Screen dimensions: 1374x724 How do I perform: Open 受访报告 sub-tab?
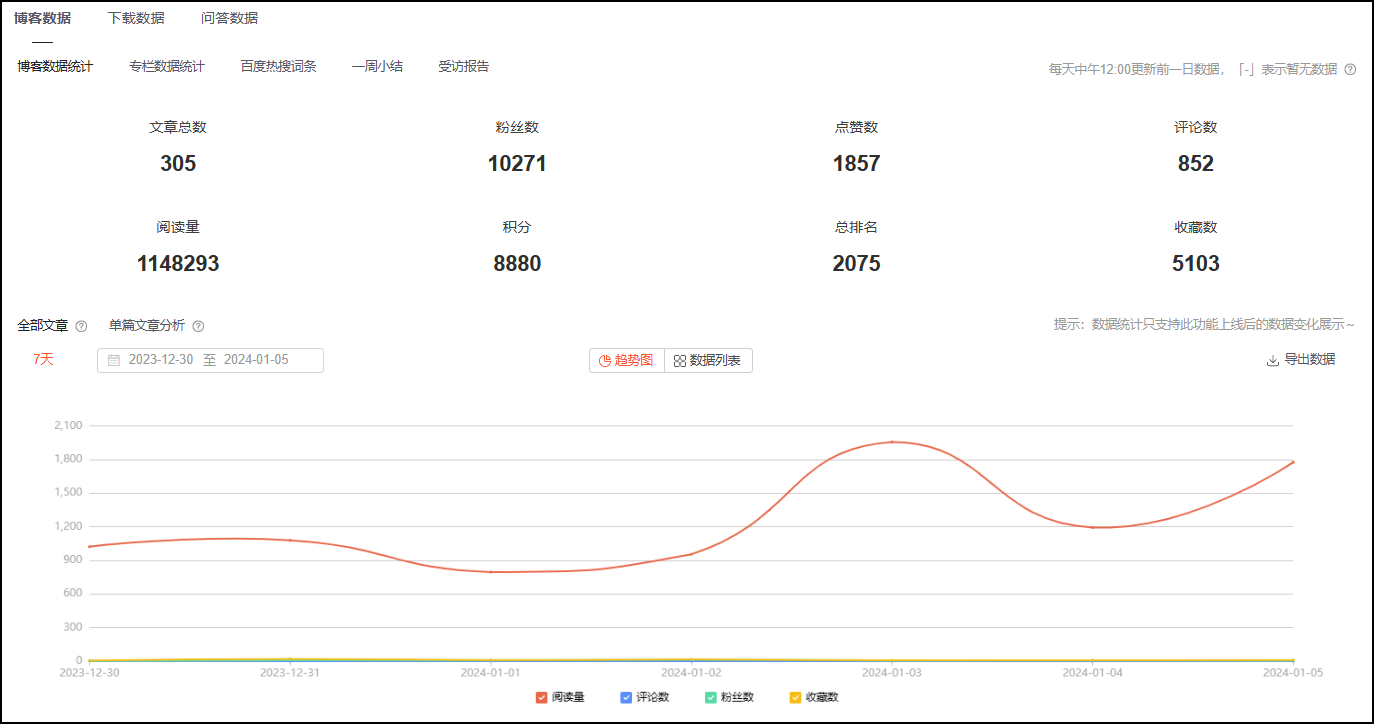coord(464,66)
